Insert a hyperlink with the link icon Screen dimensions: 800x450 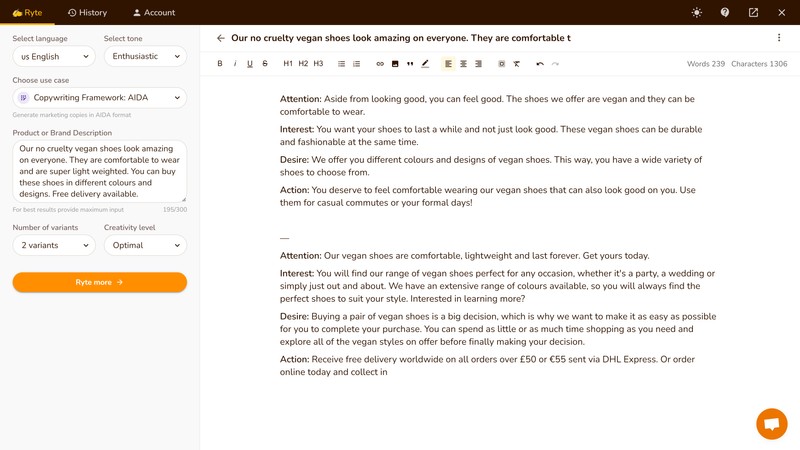(x=380, y=64)
